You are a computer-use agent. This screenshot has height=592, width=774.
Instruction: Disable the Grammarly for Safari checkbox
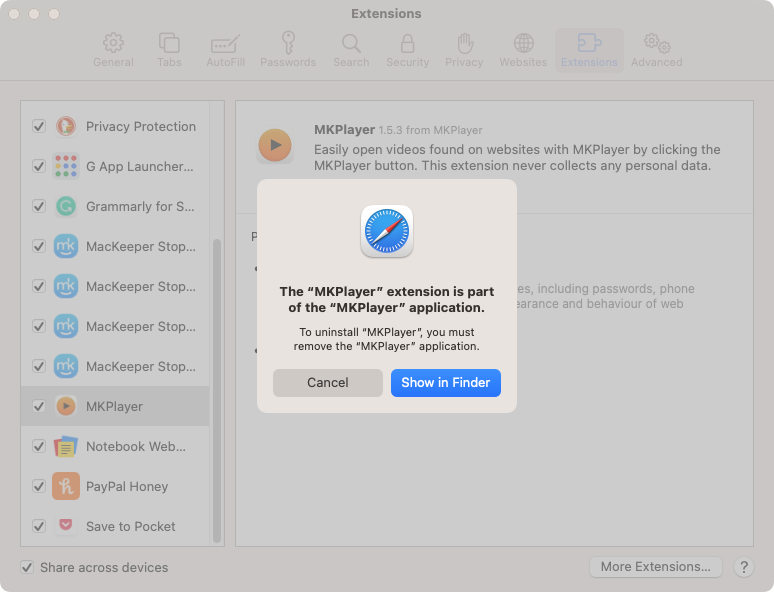pyautogui.click(x=39, y=206)
